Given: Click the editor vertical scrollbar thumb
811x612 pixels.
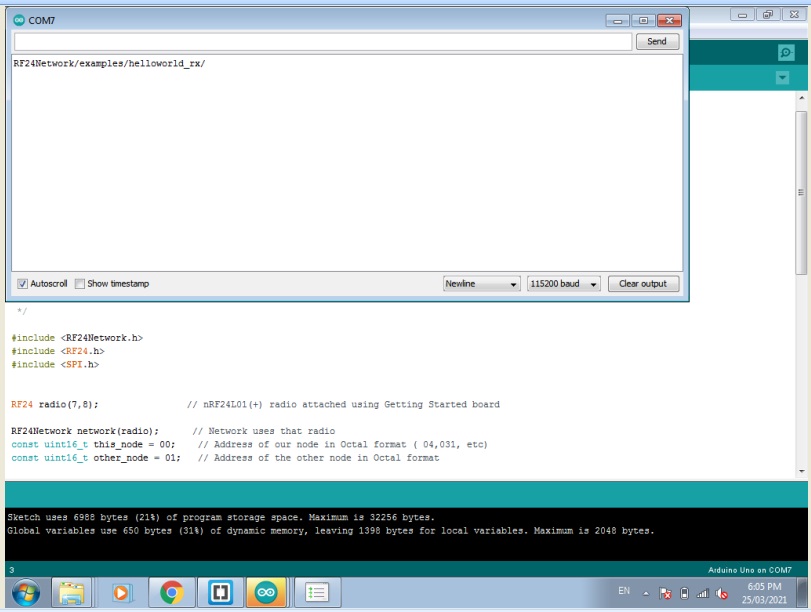Looking at the screenshot, I should point(801,192).
